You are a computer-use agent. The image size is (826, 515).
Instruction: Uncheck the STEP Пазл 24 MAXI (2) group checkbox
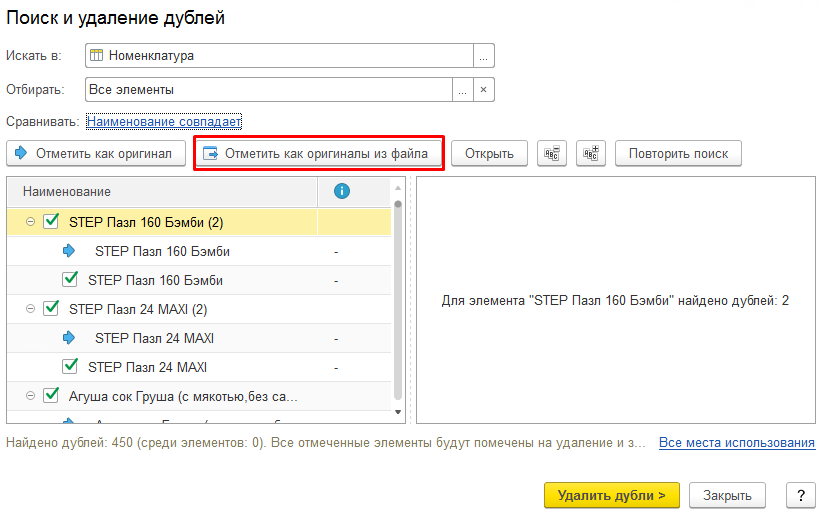tap(51, 309)
